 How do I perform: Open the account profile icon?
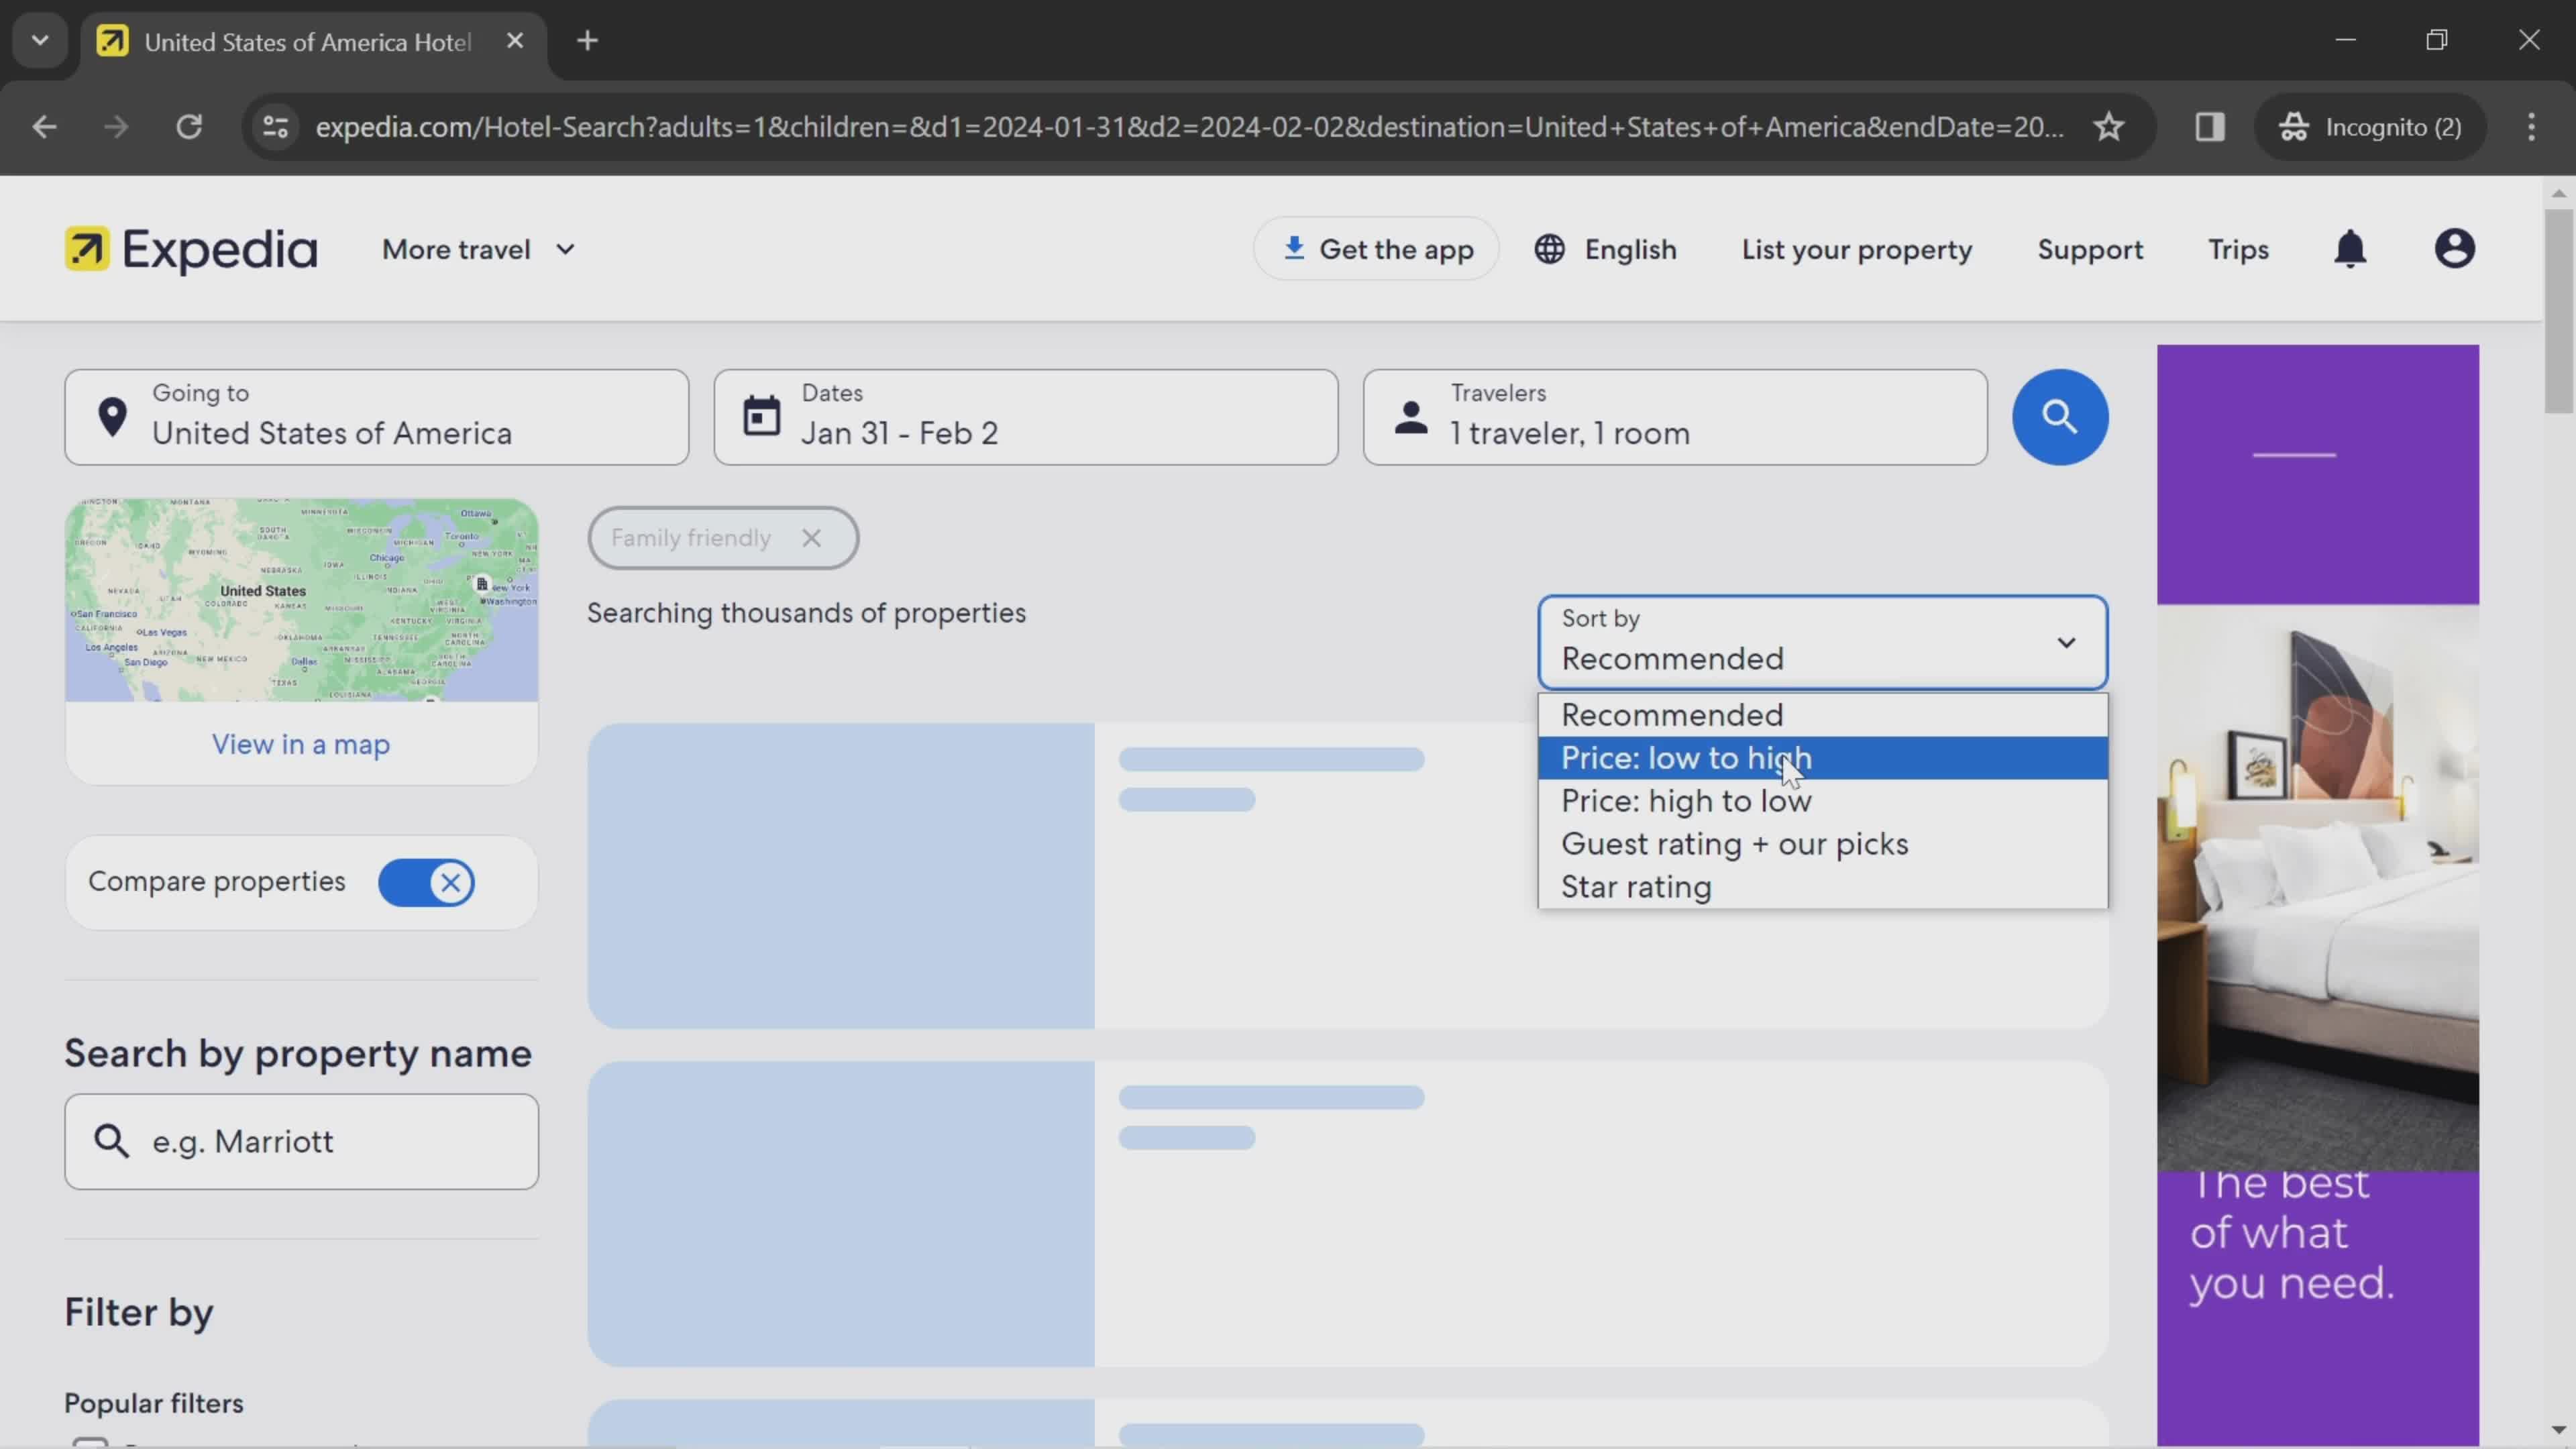[2454, 249]
